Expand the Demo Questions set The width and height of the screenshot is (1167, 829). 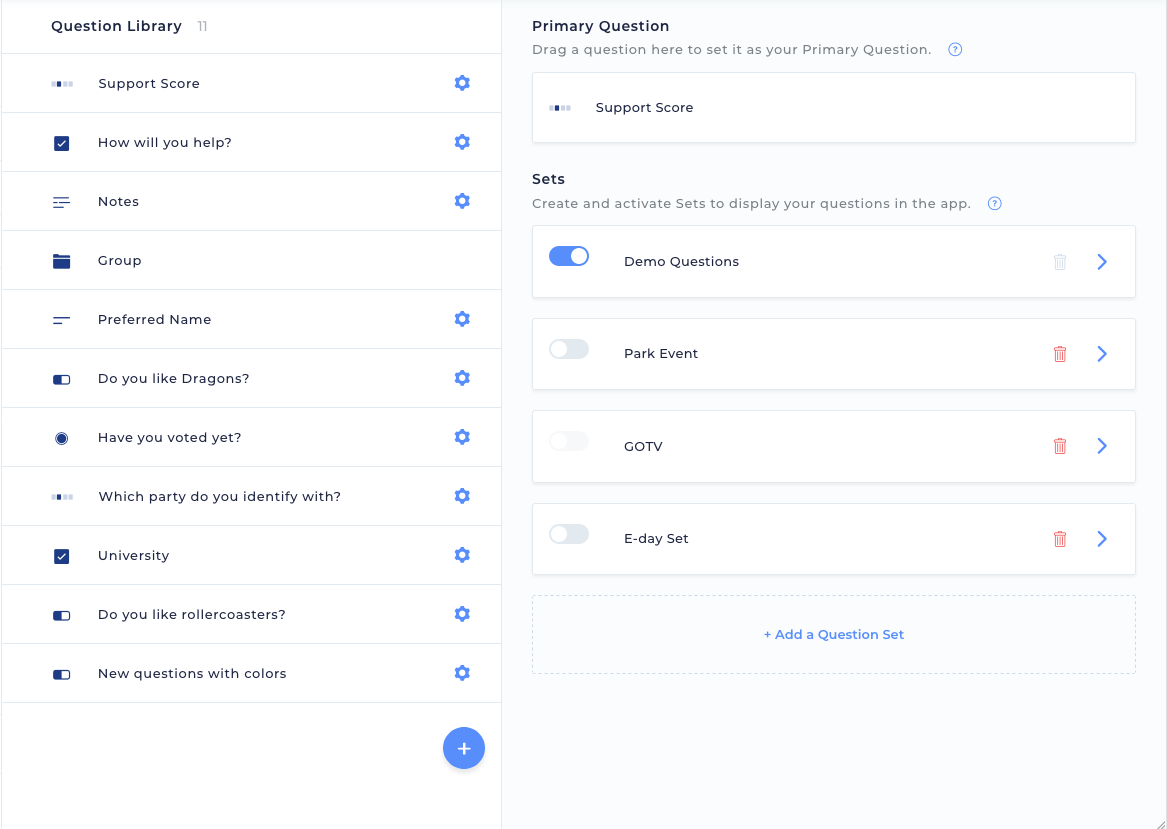[x=1102, y=261]
